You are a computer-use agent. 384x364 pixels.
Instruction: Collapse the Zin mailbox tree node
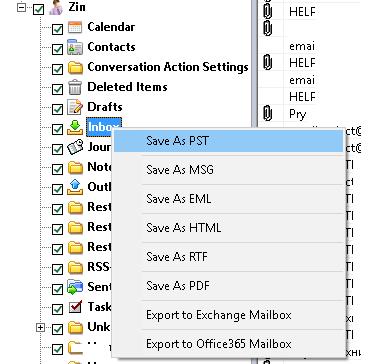click(21, 8)
